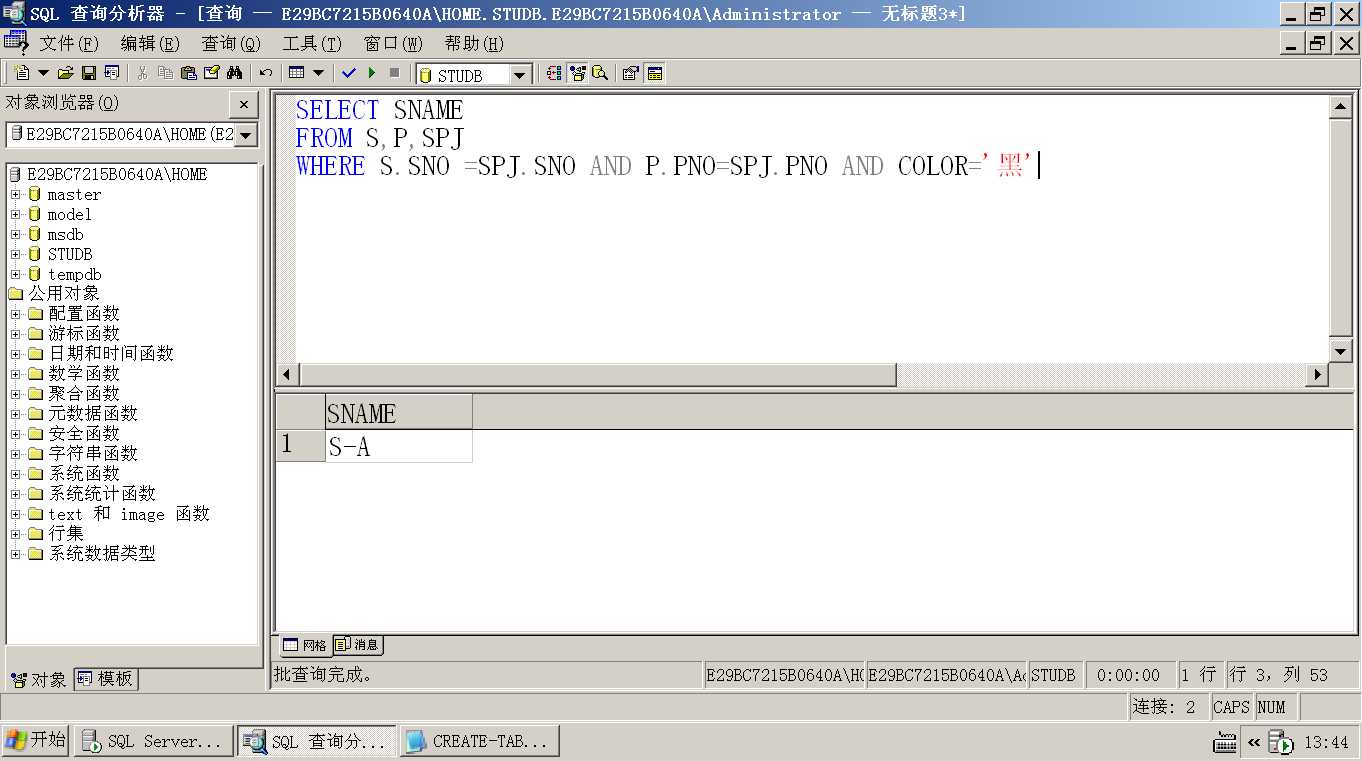This screenshot has height=761, width=1362.
Task: Click the Cut scissors icon
Action: tap(142, 73)
